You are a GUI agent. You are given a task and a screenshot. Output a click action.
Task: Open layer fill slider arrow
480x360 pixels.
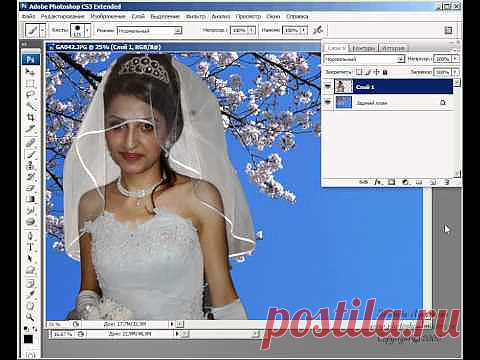[x=456, y=72]
